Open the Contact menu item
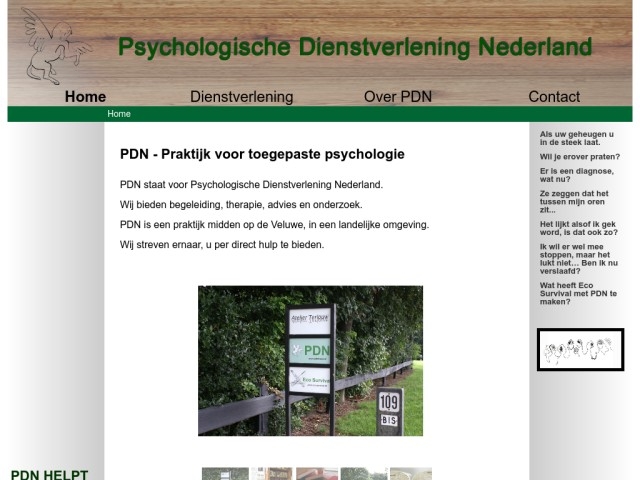Image resolution: width=640 pixels, height=480 pixels. click(553, 97)
